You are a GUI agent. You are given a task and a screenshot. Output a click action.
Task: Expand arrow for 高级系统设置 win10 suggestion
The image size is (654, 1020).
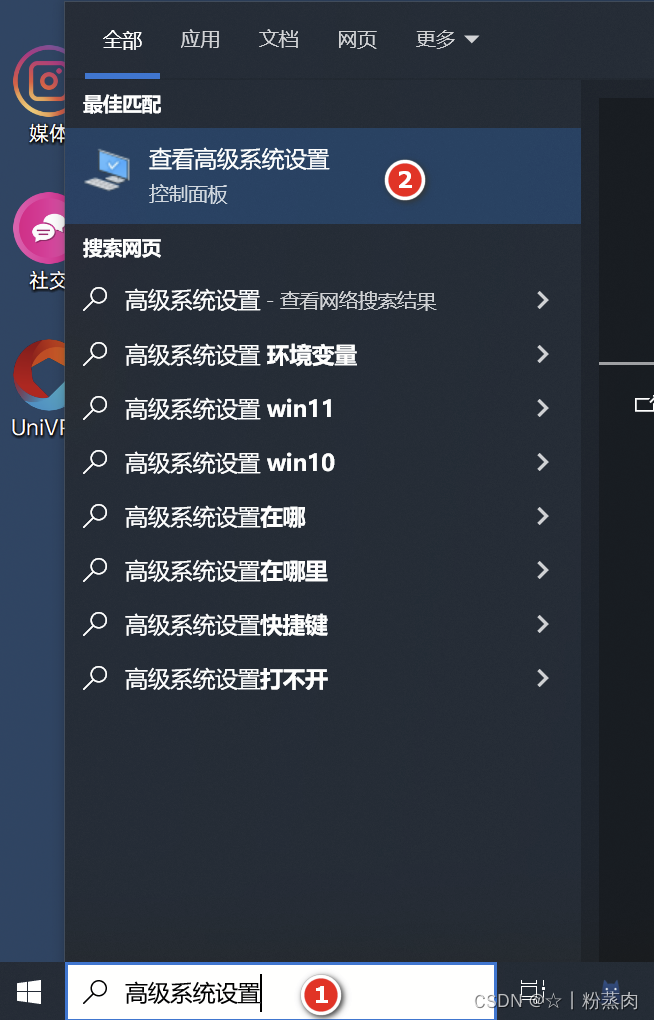point(542,462)
